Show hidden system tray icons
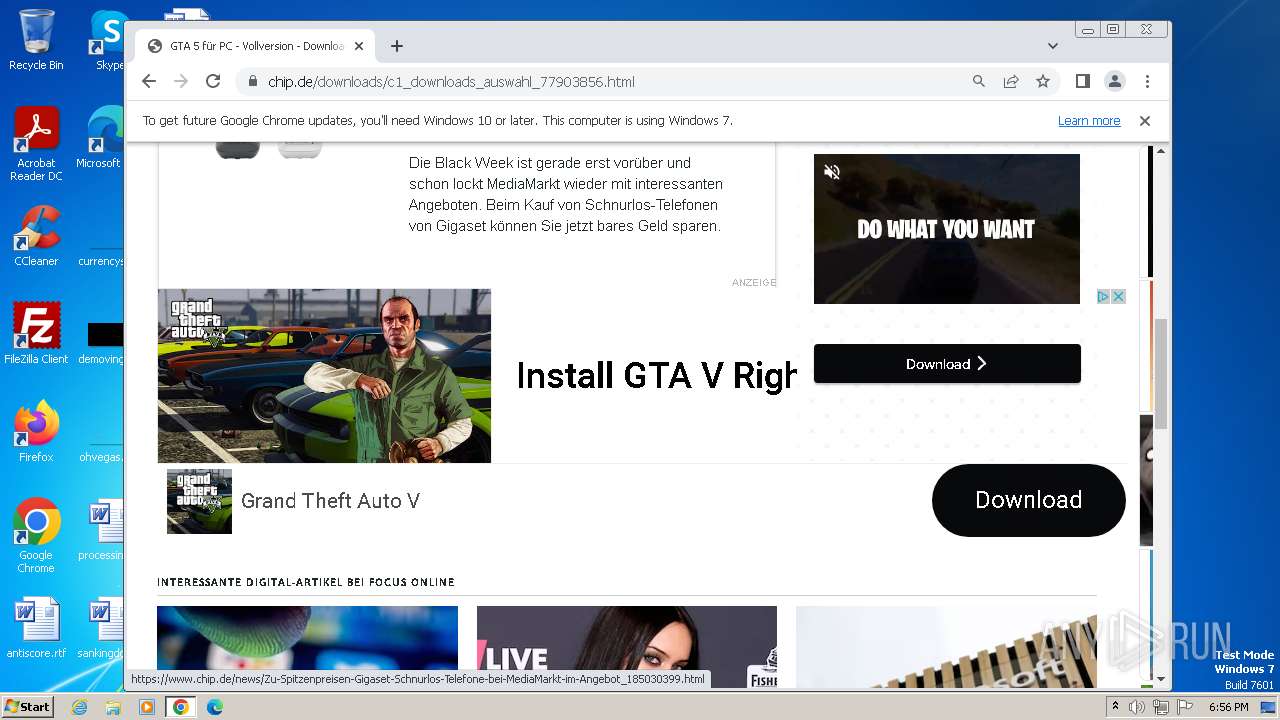The image size is (1280, 720). coord(1116,707)
